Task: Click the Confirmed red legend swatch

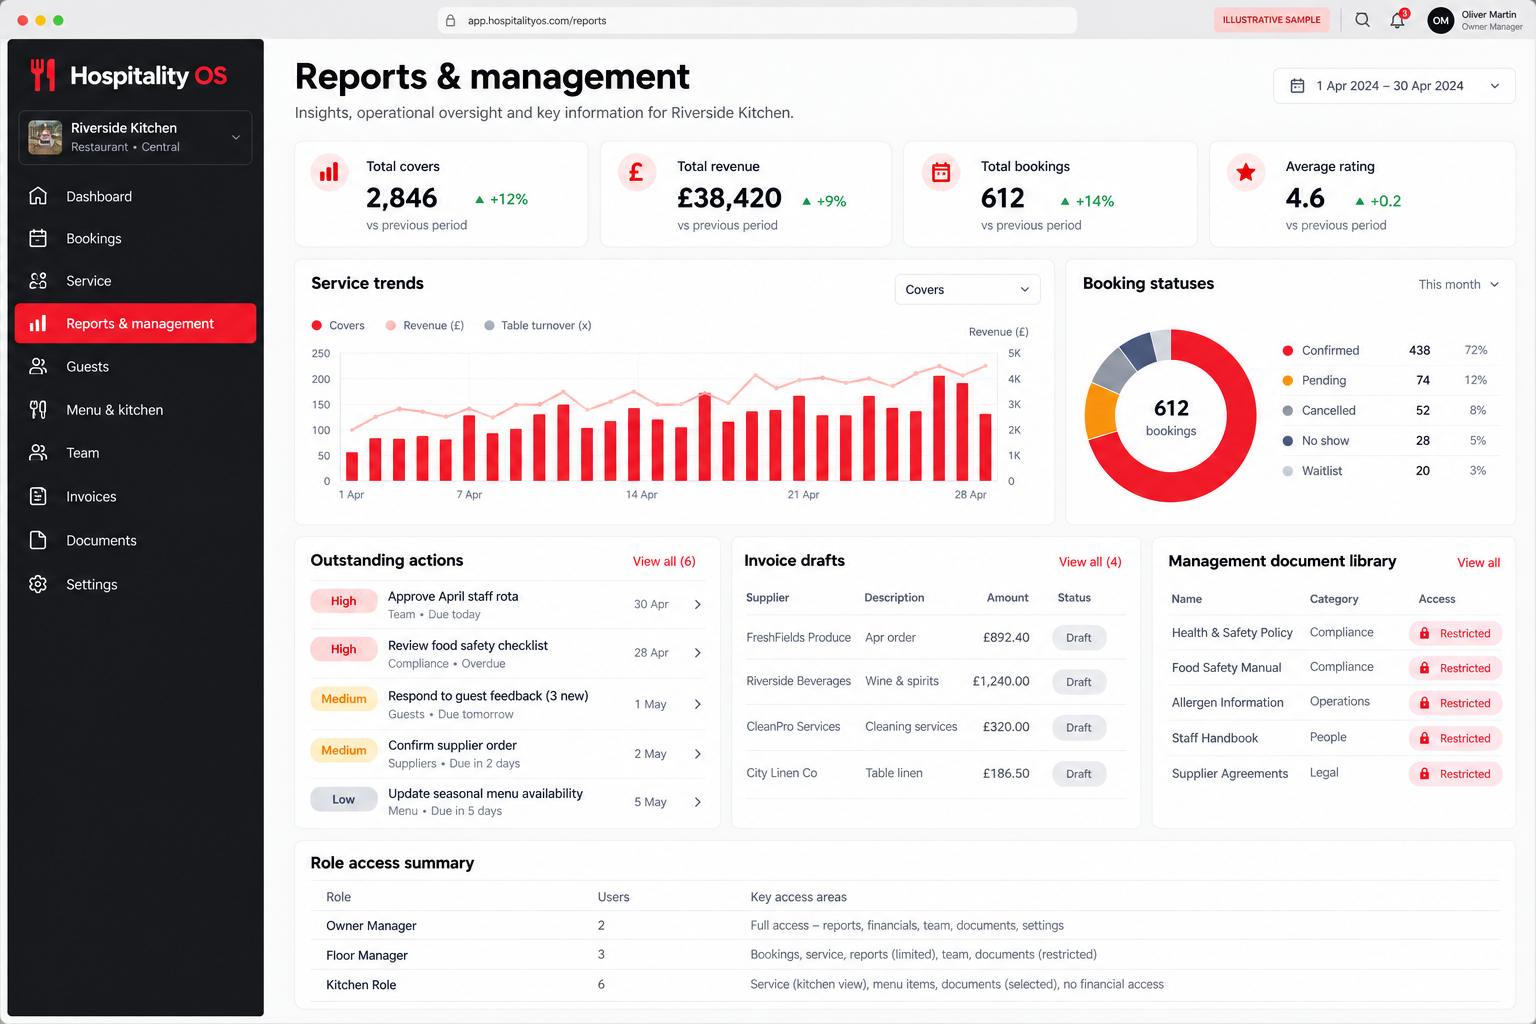Action: point(1288,351)
